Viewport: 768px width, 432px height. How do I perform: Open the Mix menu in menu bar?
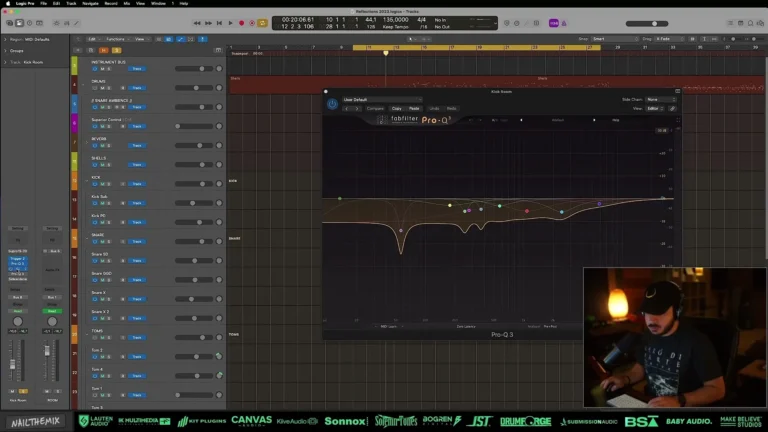click(127, 3)
